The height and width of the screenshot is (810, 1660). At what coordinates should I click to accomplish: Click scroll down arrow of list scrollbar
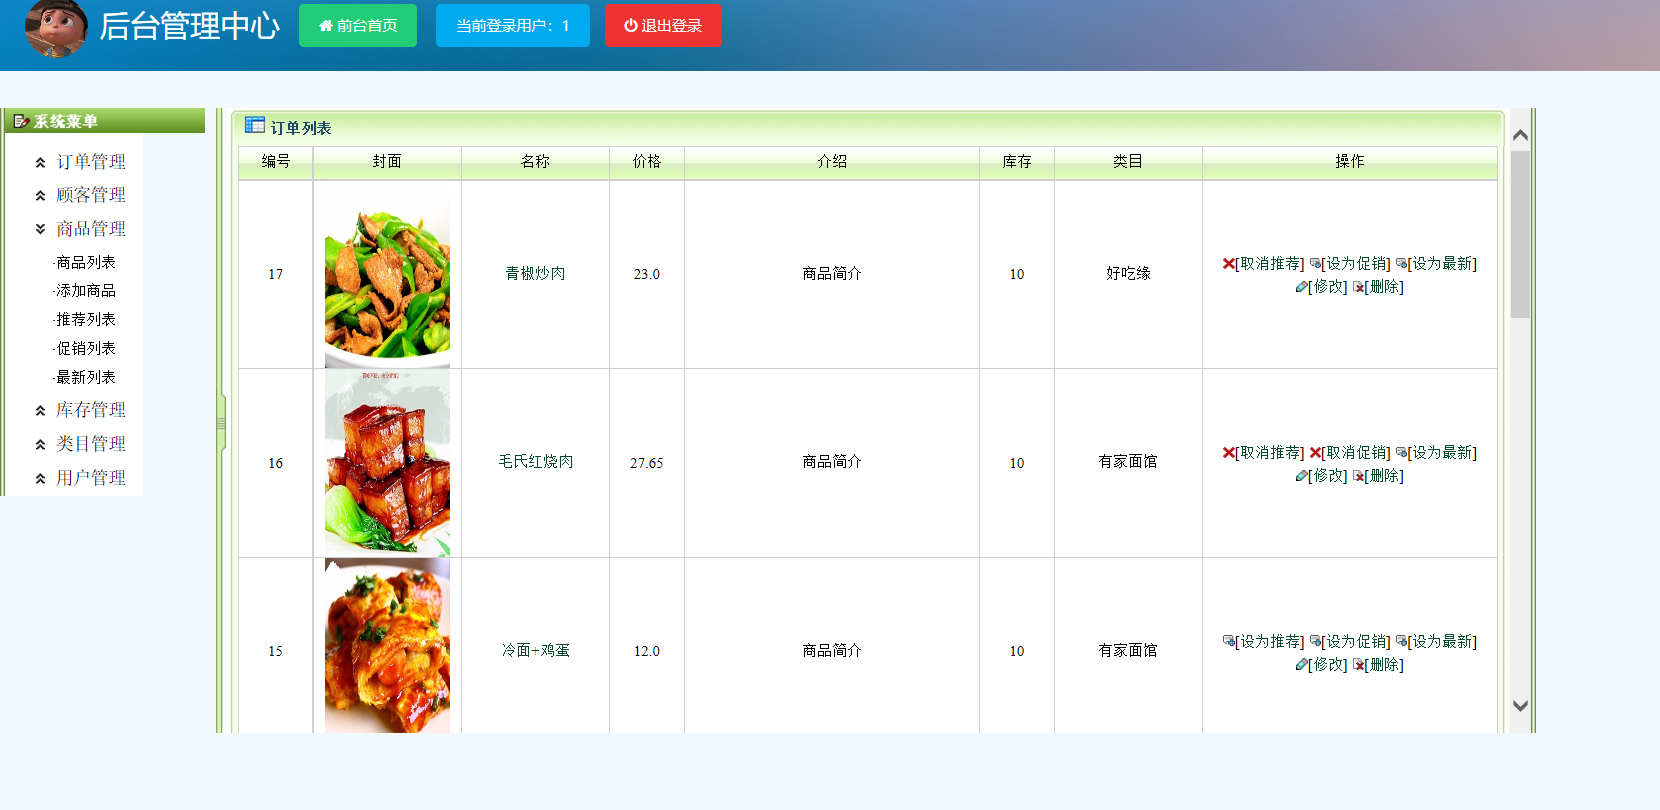(x=1520, y=705)
